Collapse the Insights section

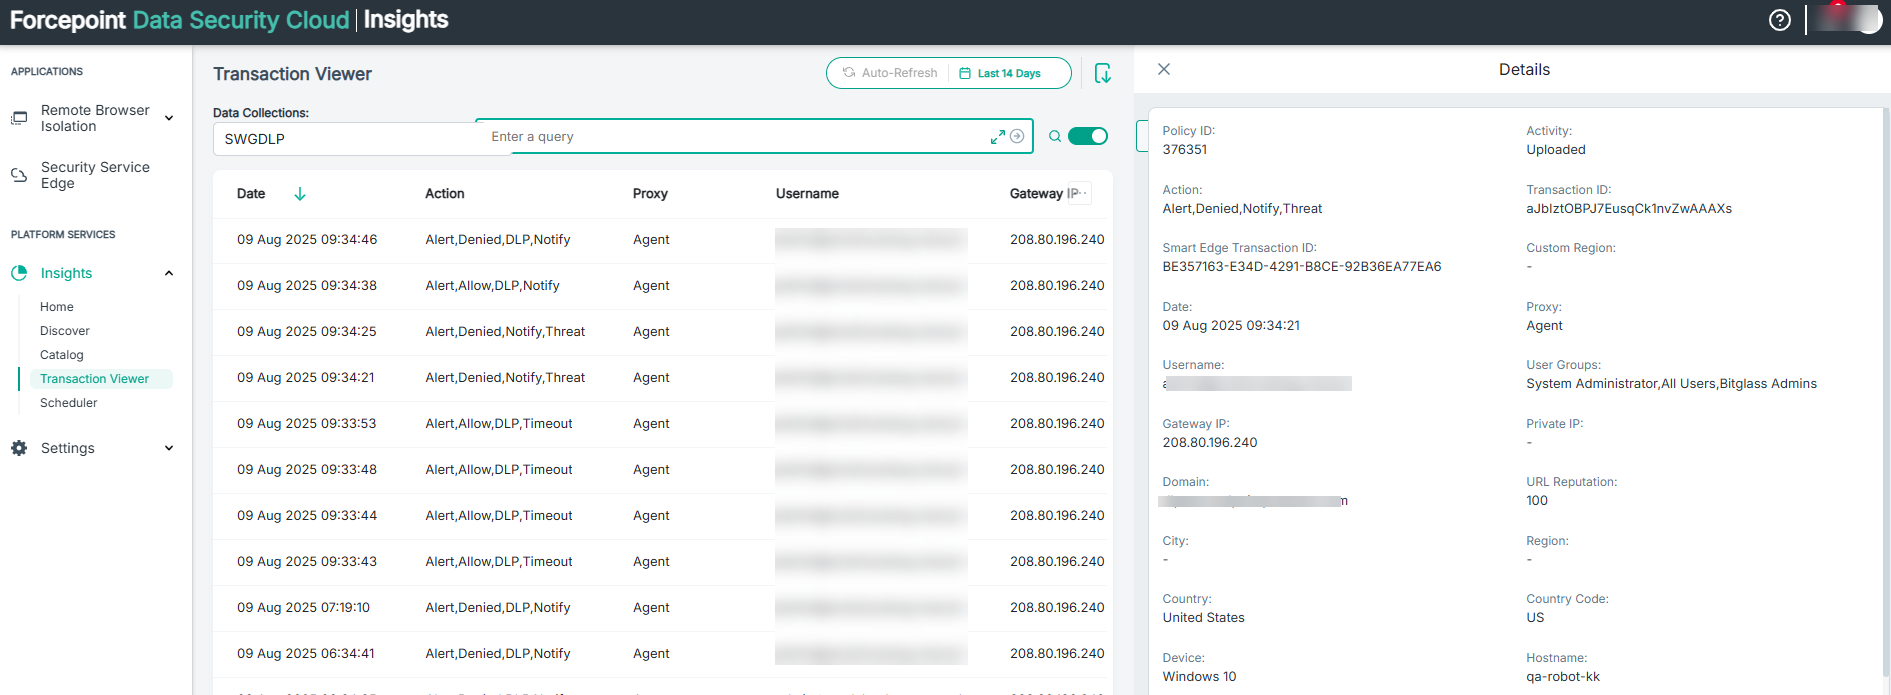click(x=169, y=273)
